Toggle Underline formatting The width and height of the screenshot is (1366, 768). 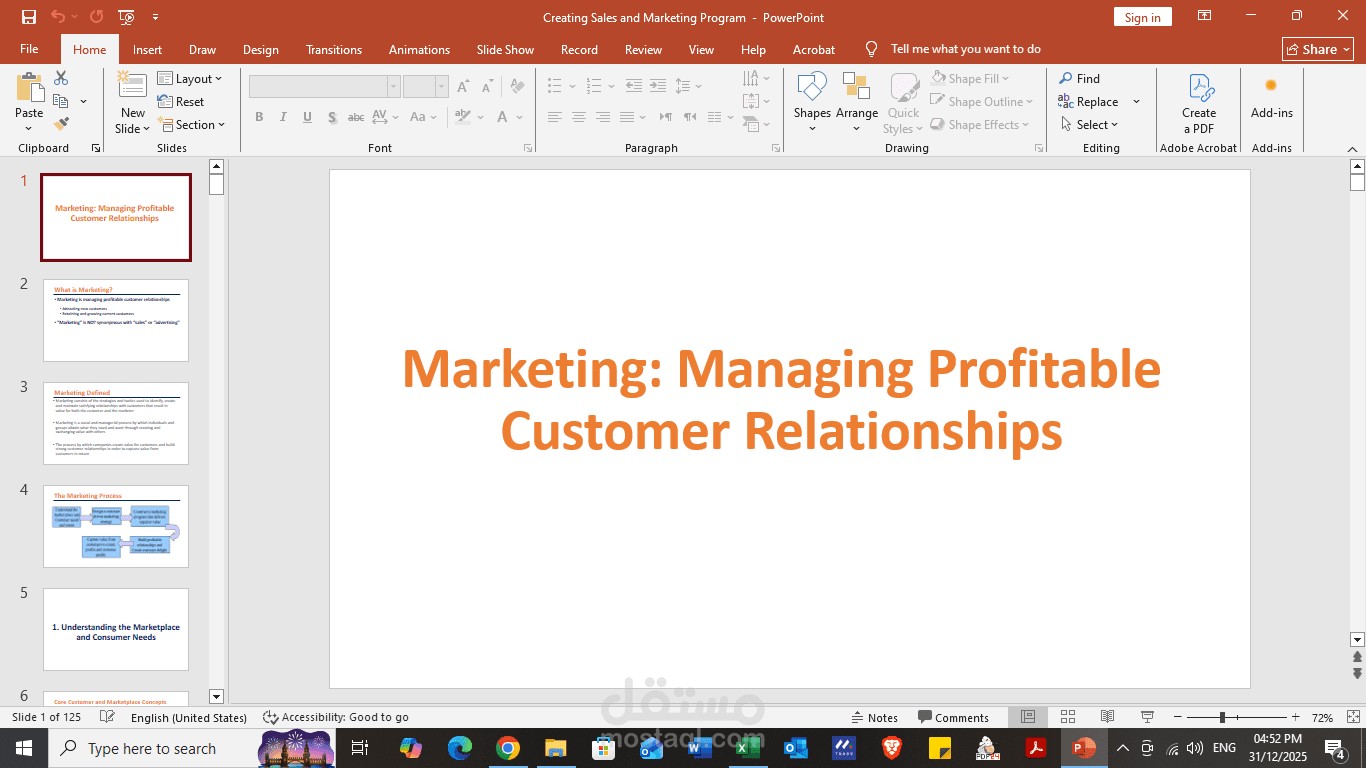pos(307,117)
